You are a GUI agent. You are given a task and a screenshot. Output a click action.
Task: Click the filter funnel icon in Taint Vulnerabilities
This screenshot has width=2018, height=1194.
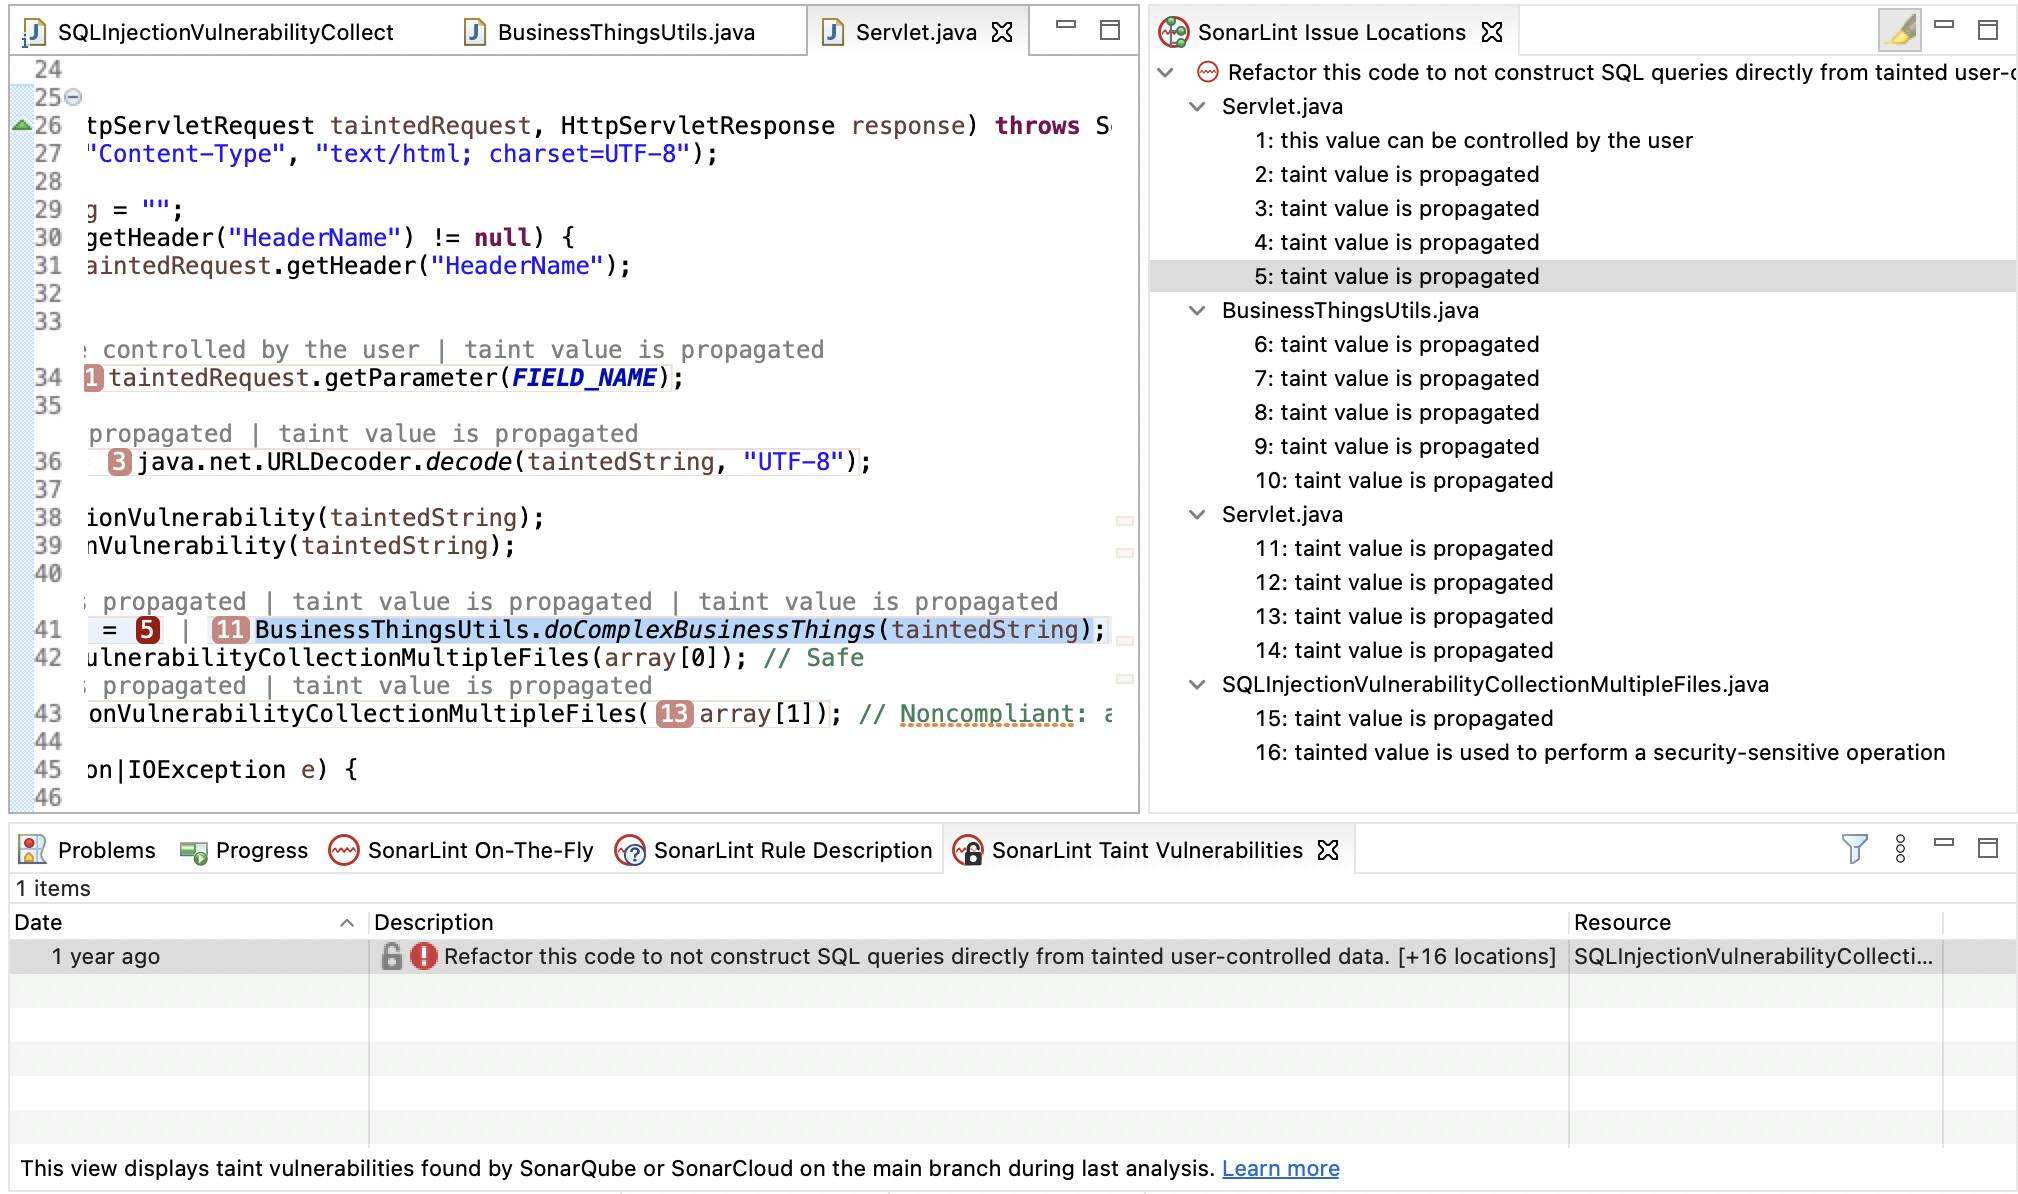click(x=1853, y=849)
